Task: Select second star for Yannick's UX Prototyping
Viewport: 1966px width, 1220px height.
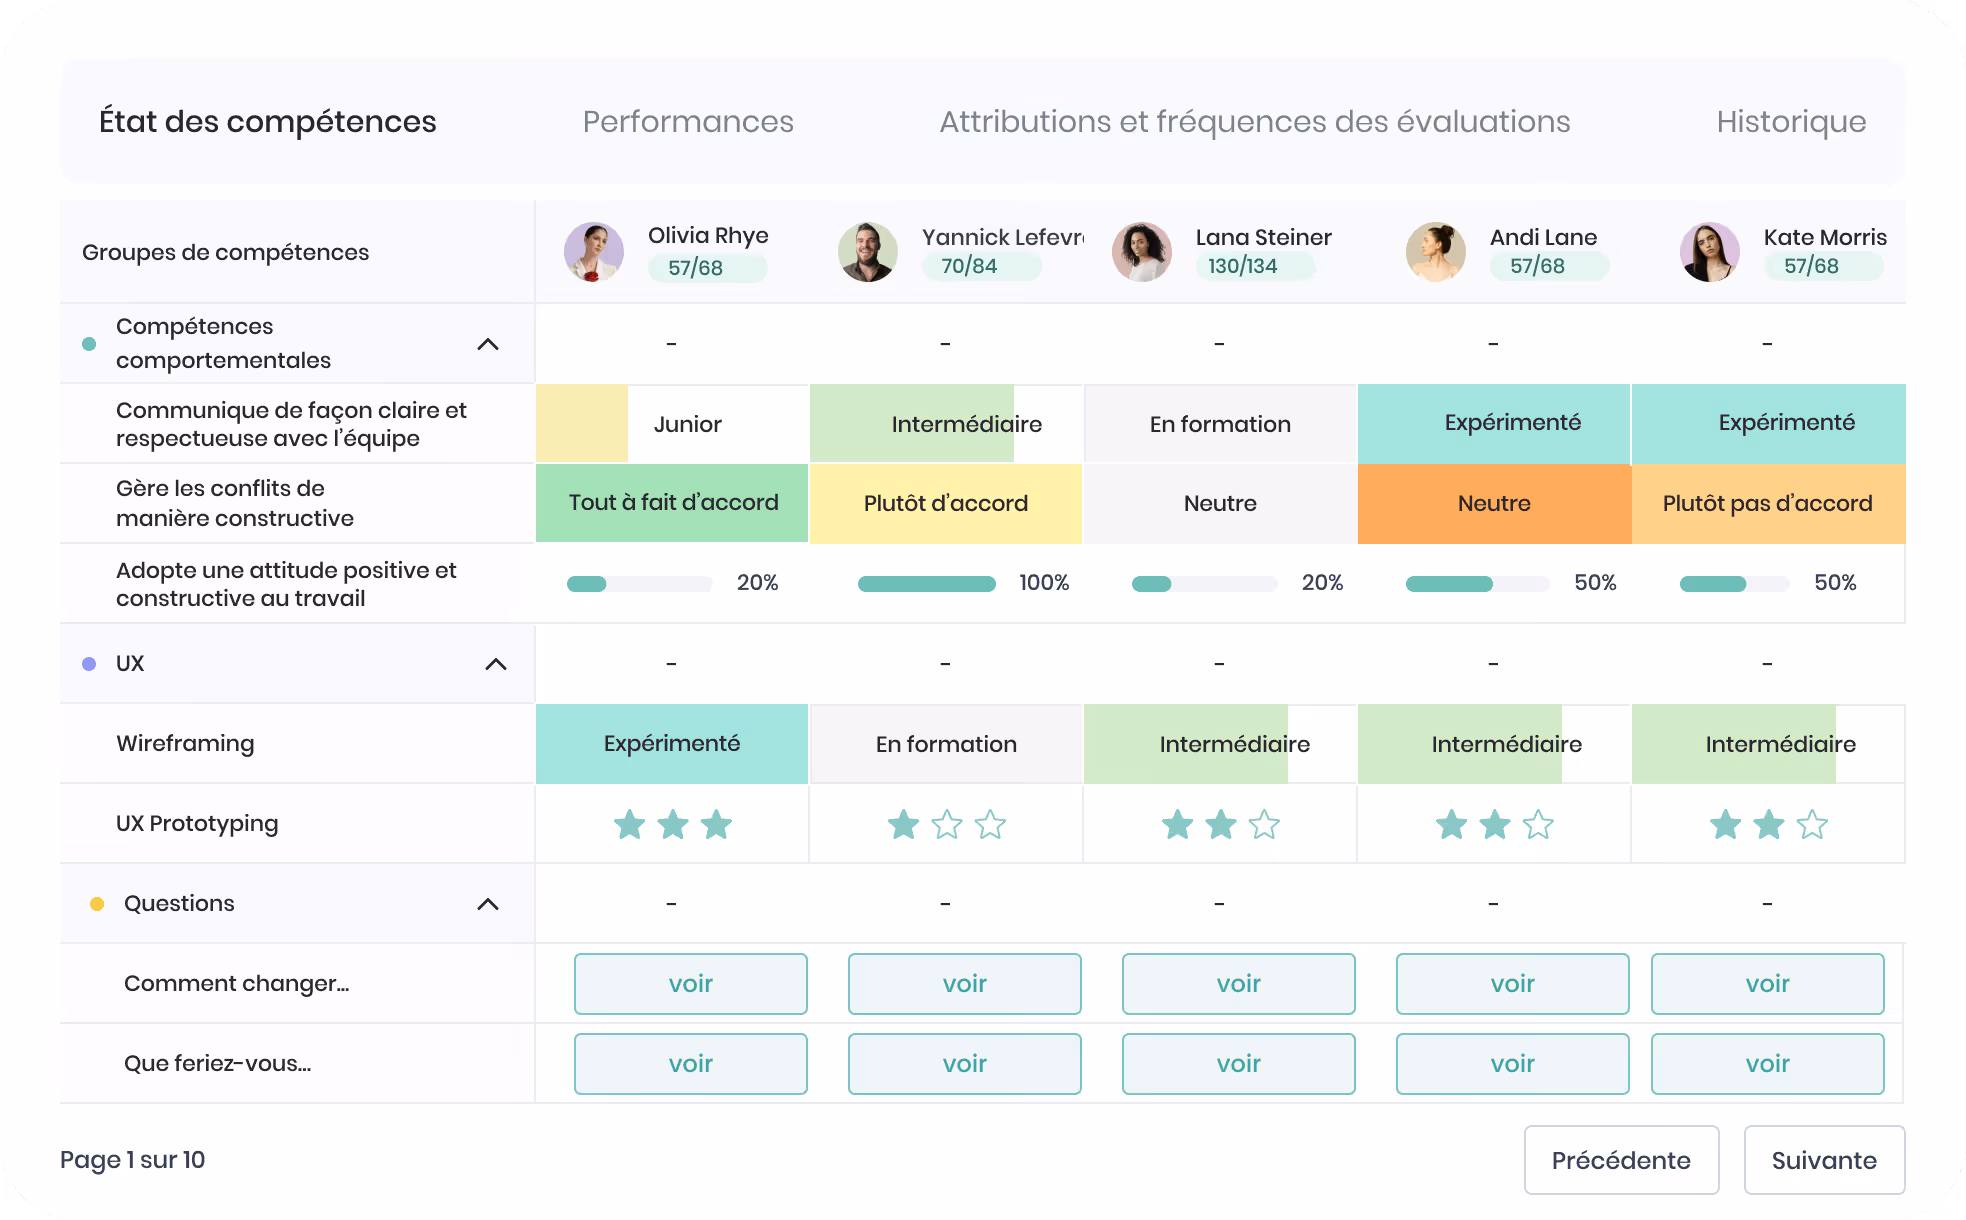Action: click(947, 825)
